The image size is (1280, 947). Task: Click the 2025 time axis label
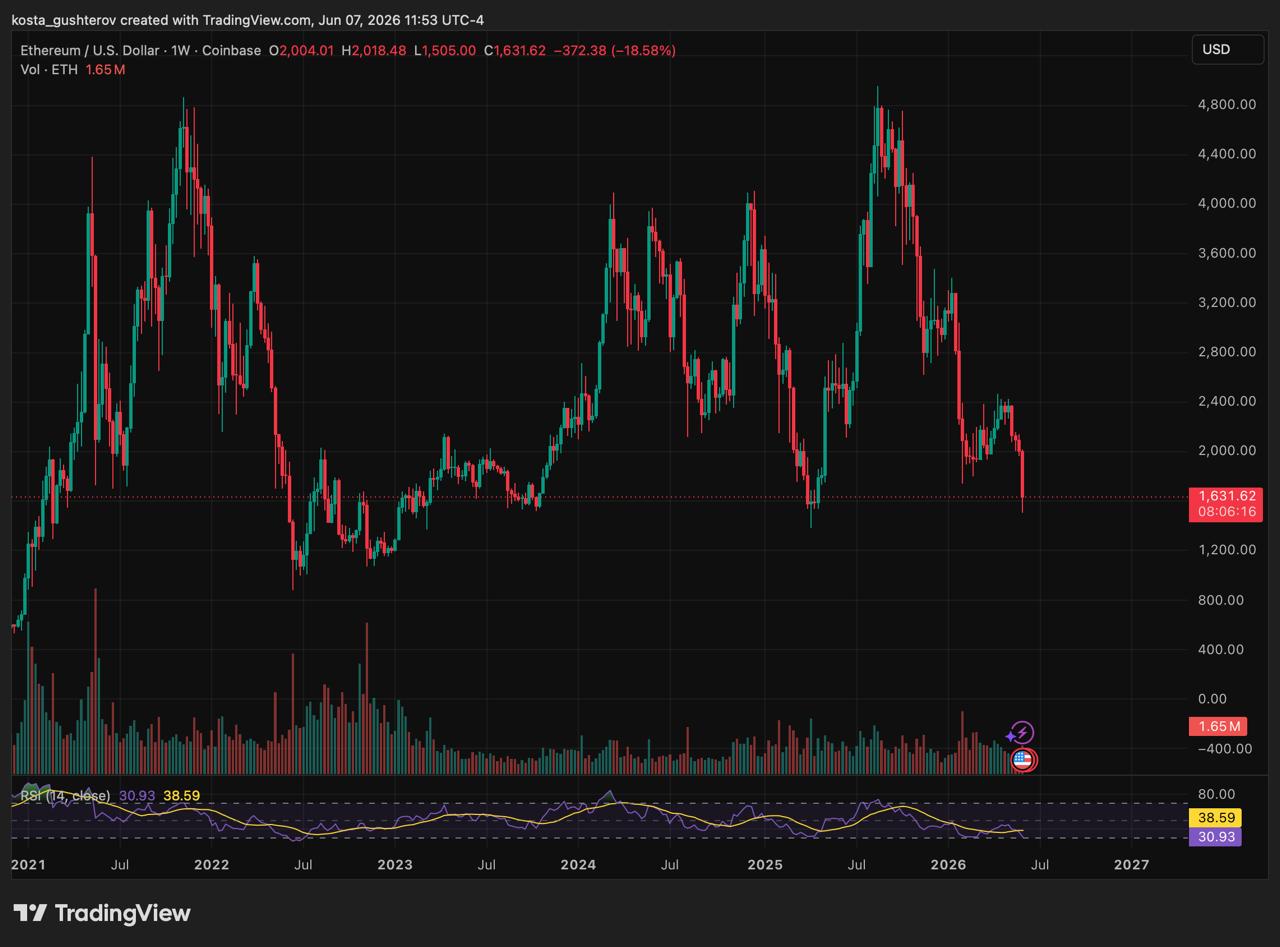click(765, 864)
